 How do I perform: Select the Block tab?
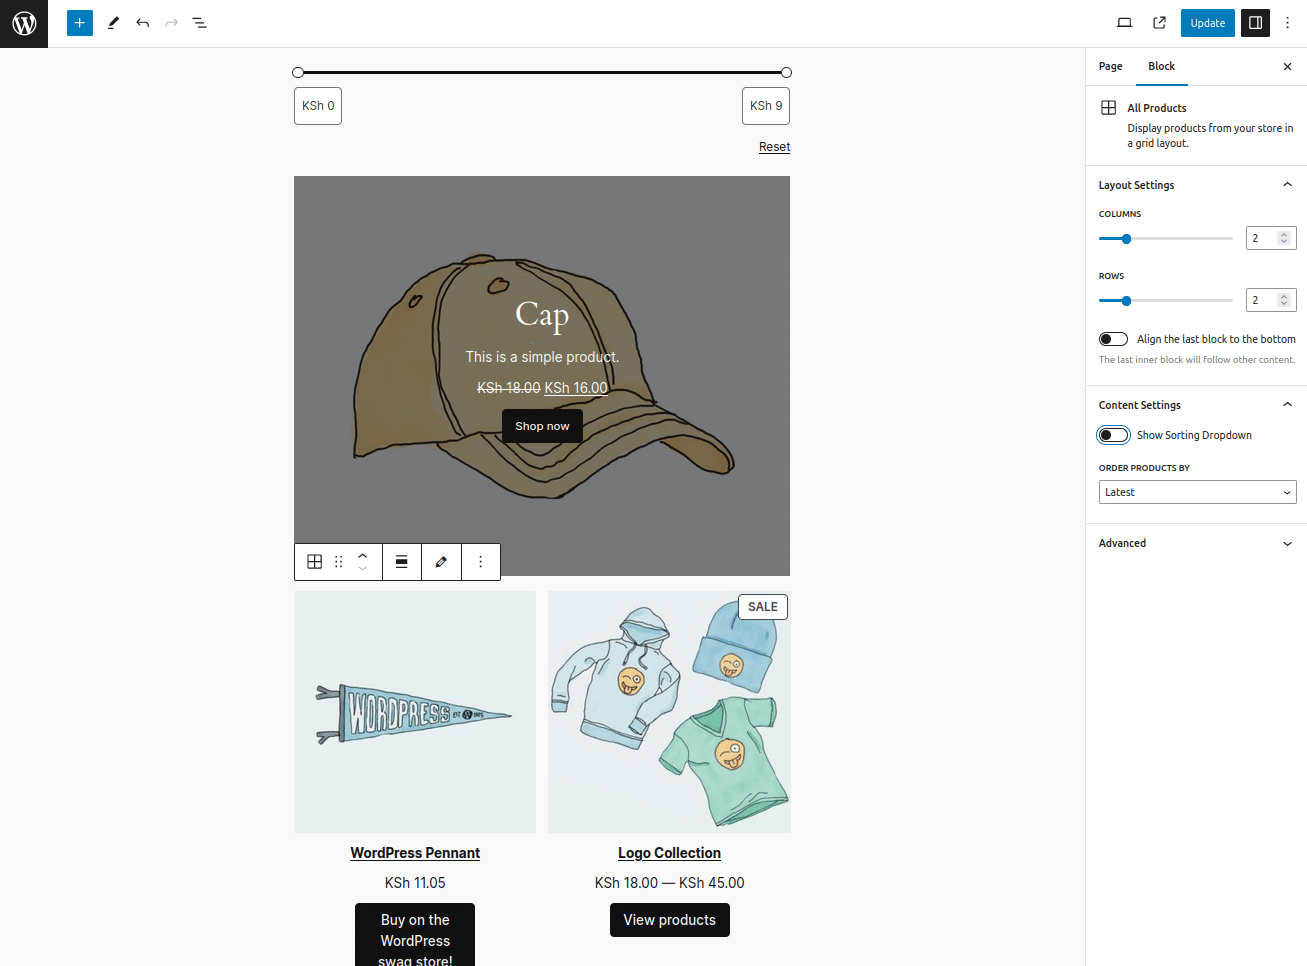tap(1161, 66)
